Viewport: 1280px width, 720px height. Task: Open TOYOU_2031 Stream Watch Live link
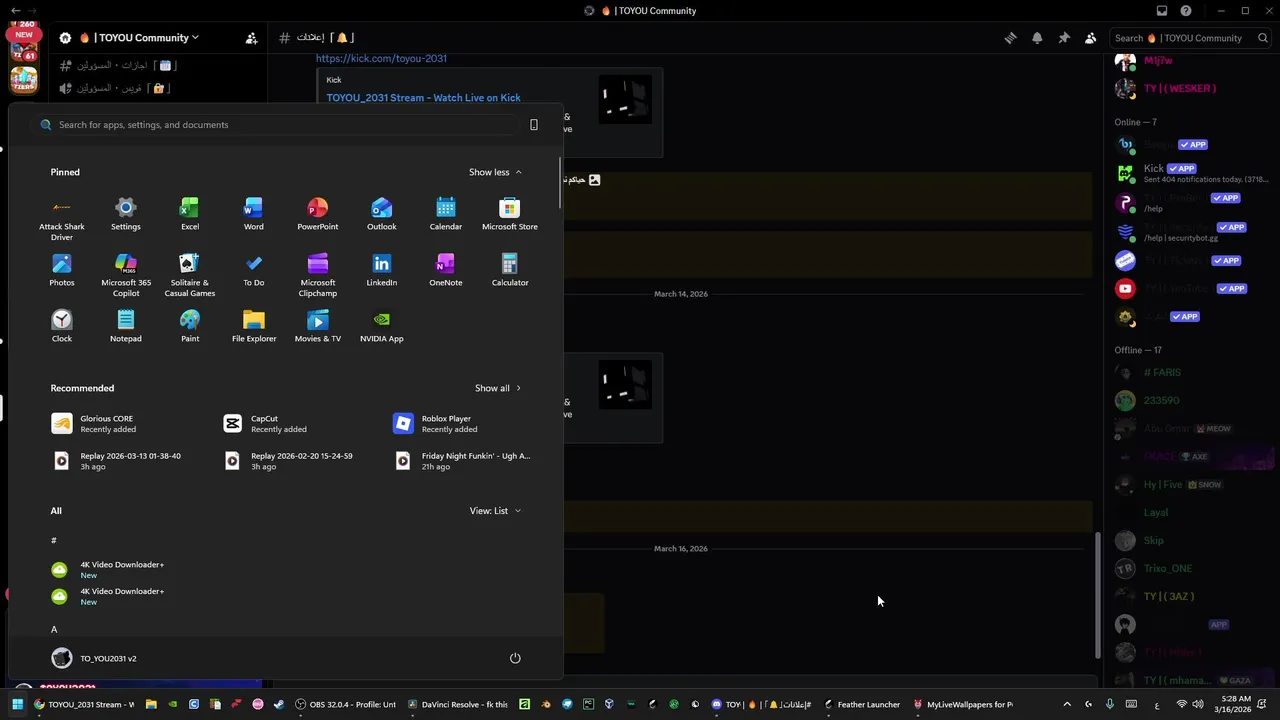(x=423, y=98)
